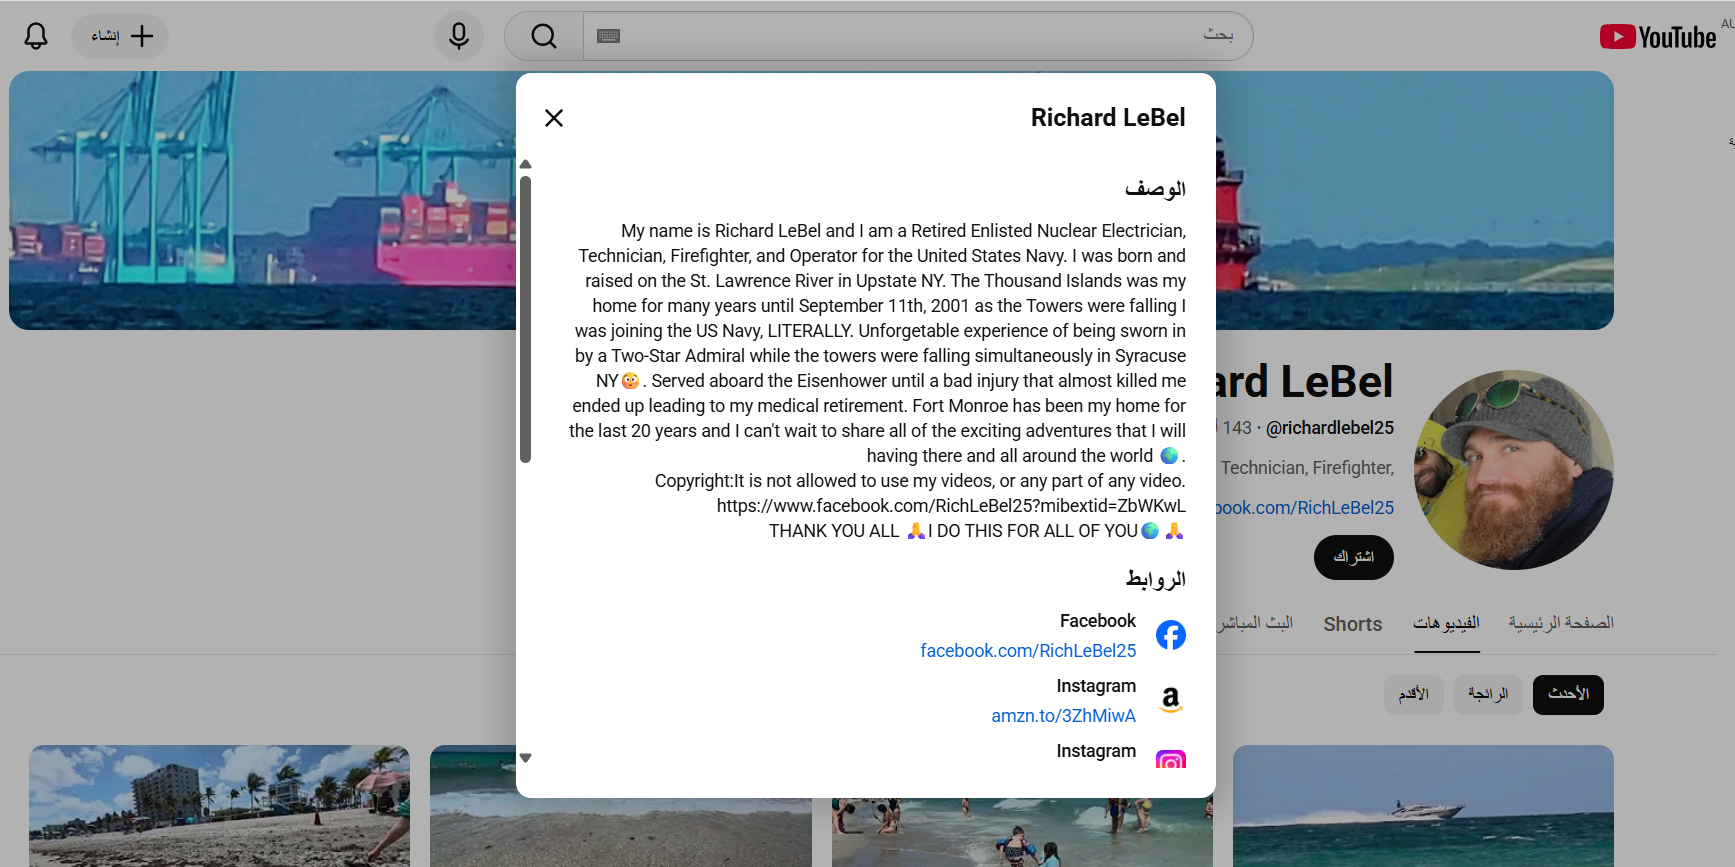Start voice search with microphone icon

pos(459,37)
